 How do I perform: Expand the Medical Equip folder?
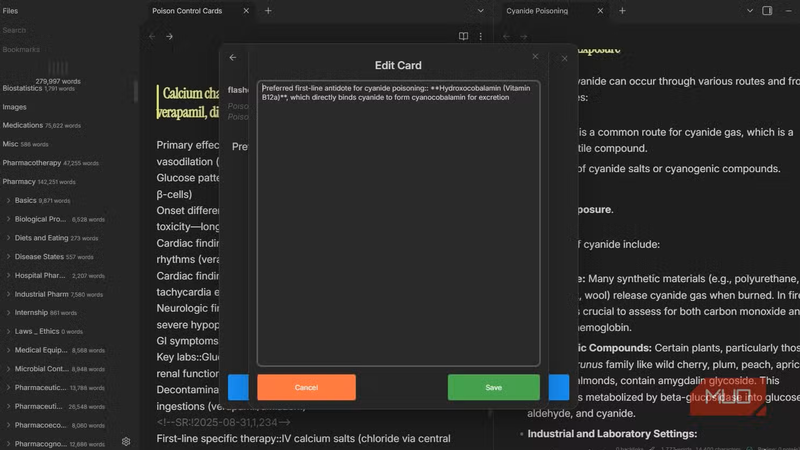click(x=40, y=350)
